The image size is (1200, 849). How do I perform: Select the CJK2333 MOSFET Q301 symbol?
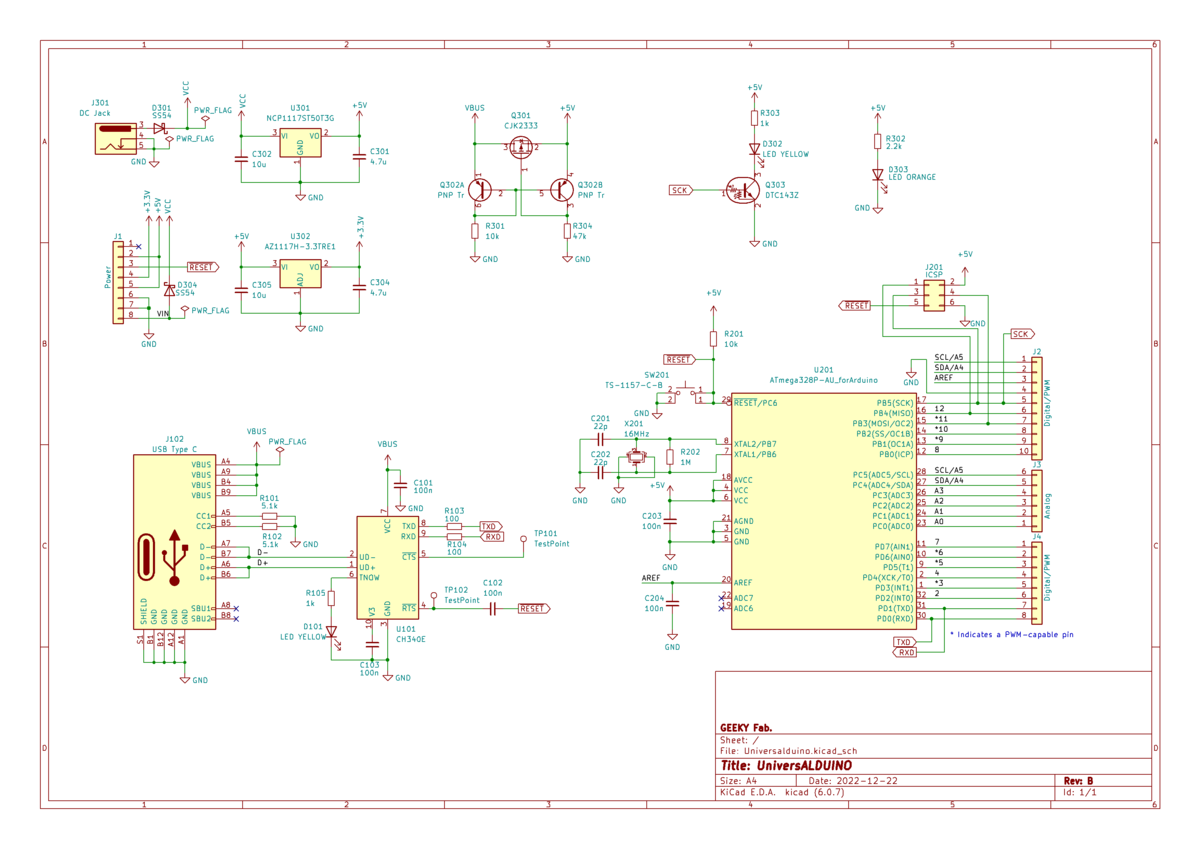520,149
